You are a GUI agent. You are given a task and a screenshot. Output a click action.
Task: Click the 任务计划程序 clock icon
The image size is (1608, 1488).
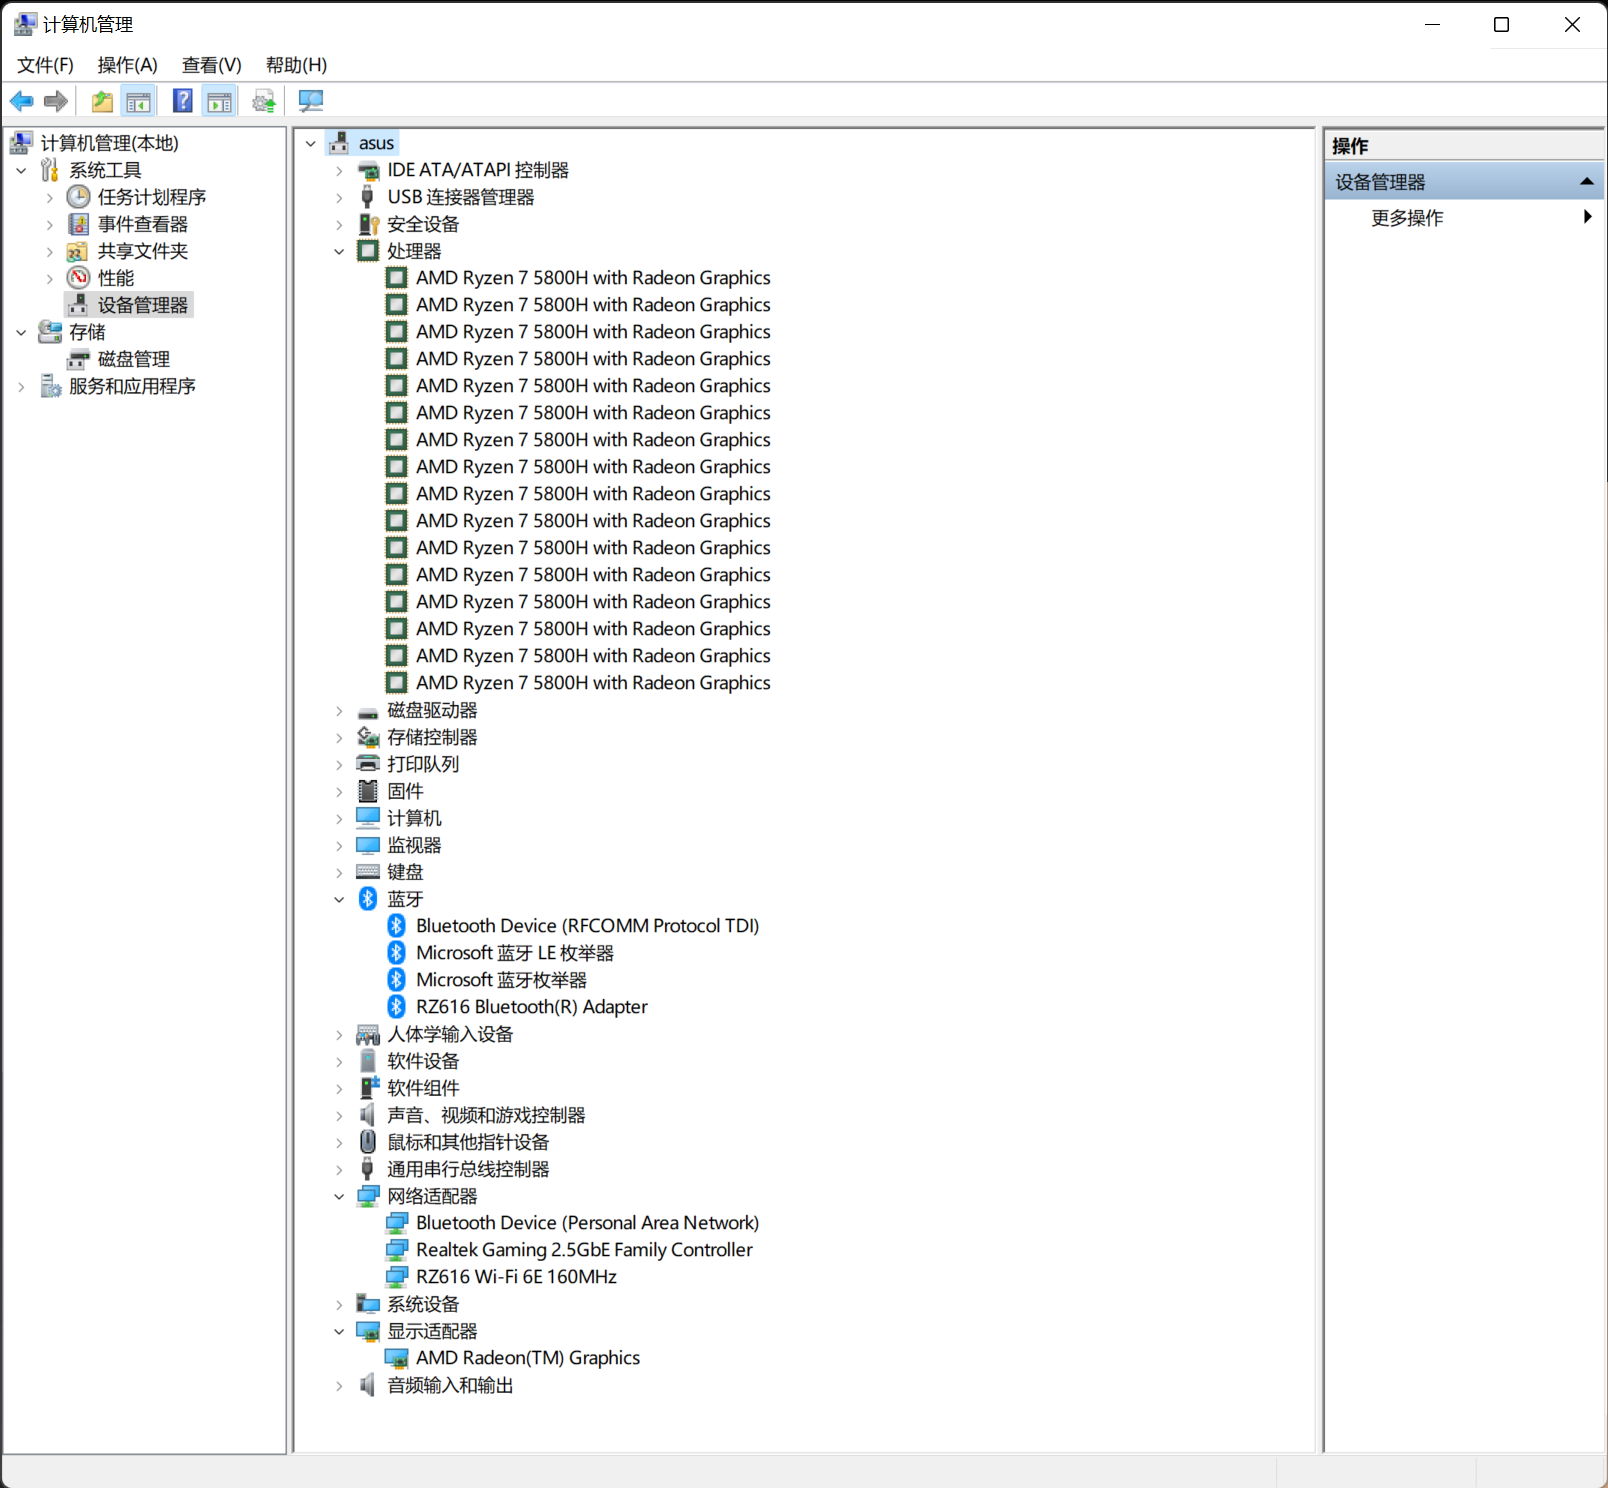point(78,197)
